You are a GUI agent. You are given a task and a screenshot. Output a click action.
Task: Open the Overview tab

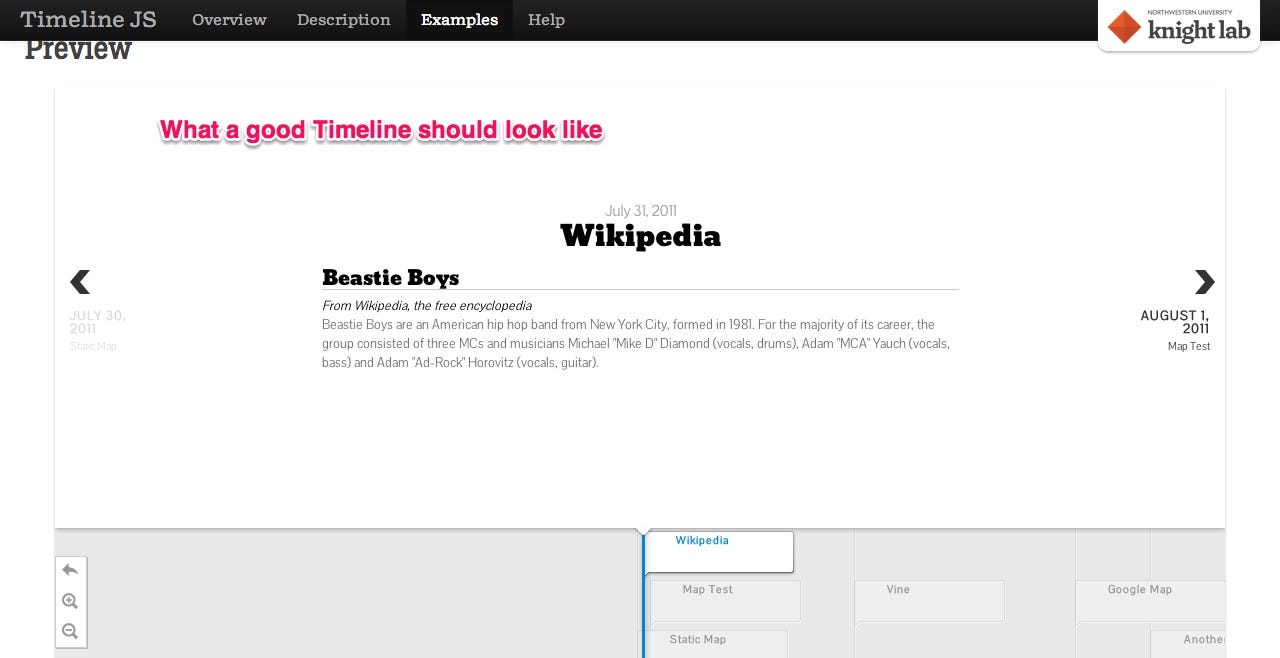(x=229, y=19)
